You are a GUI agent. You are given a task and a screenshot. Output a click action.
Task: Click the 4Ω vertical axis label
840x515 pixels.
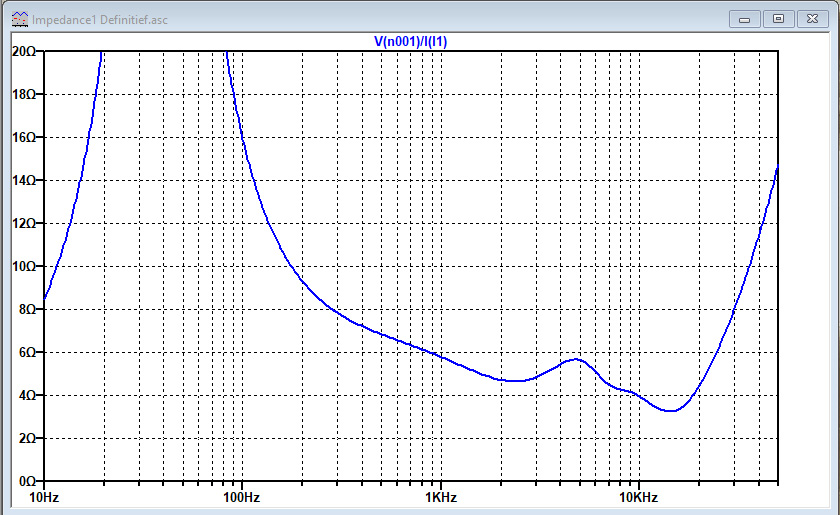(27, 395)
